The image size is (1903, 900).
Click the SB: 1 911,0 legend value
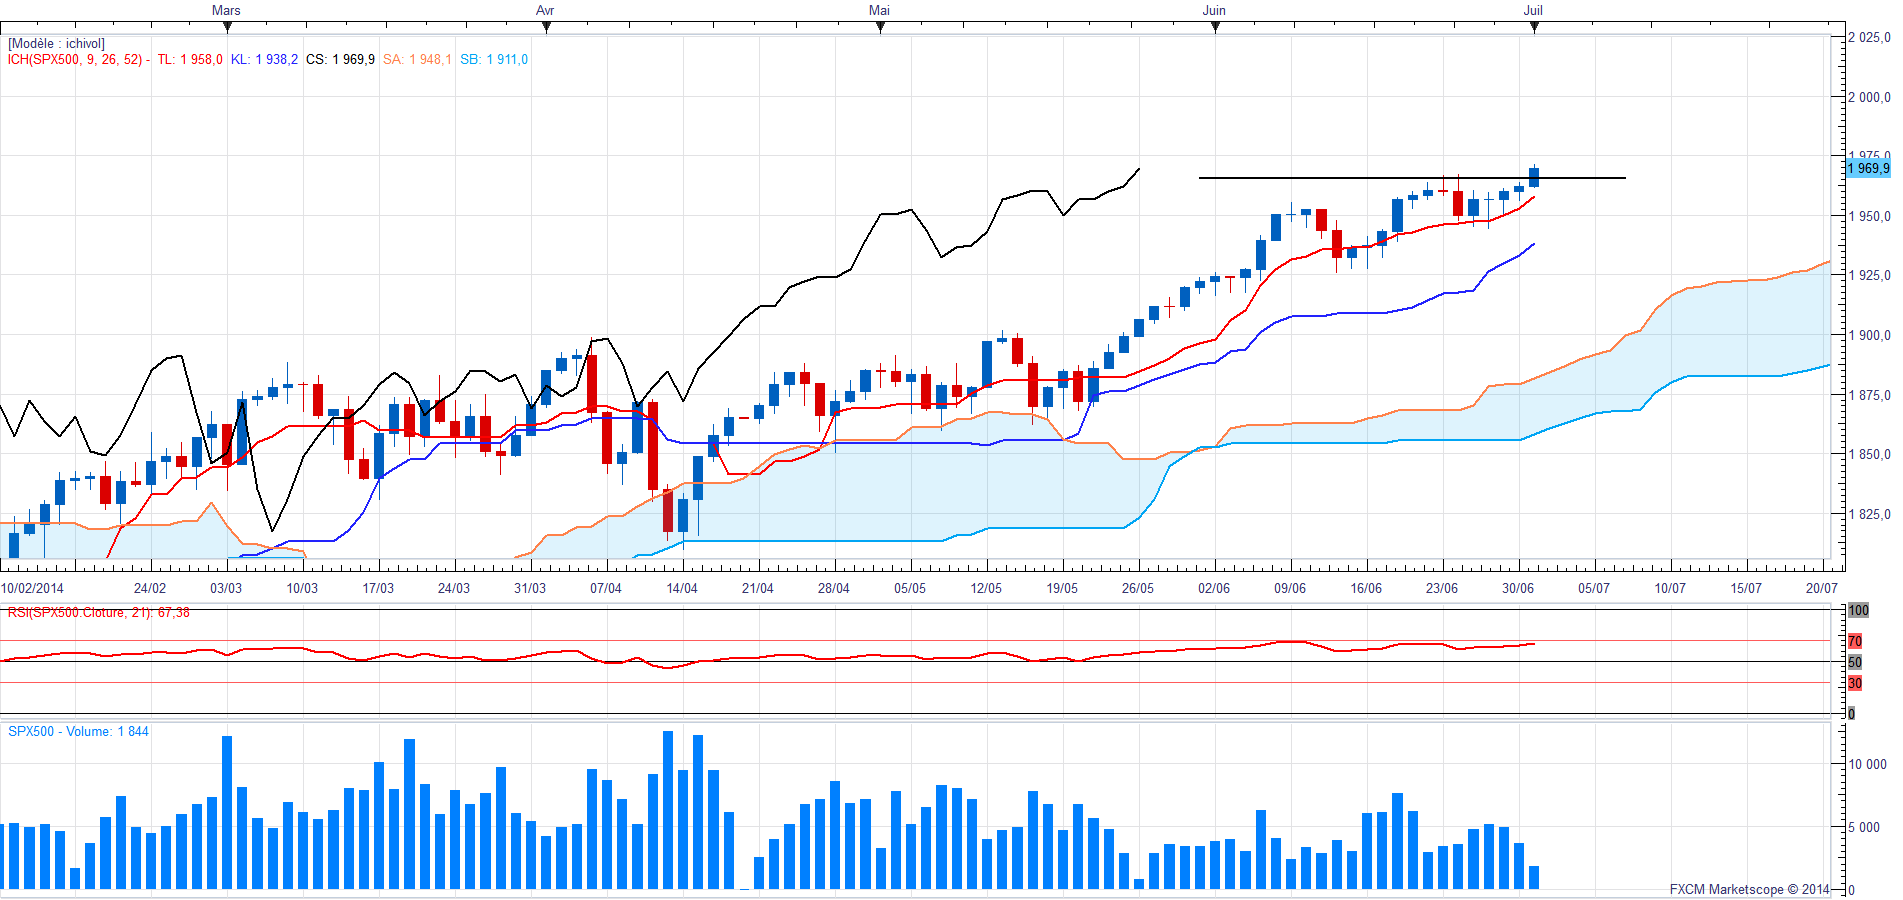pyautogui.click(x=494, y=60)
